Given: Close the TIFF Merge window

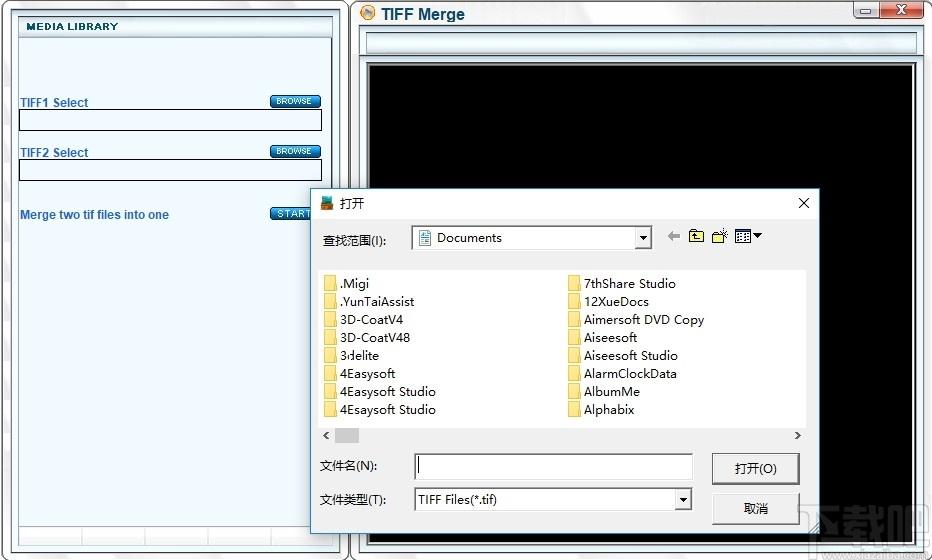Looking at the screenshot, I should 901,10.
